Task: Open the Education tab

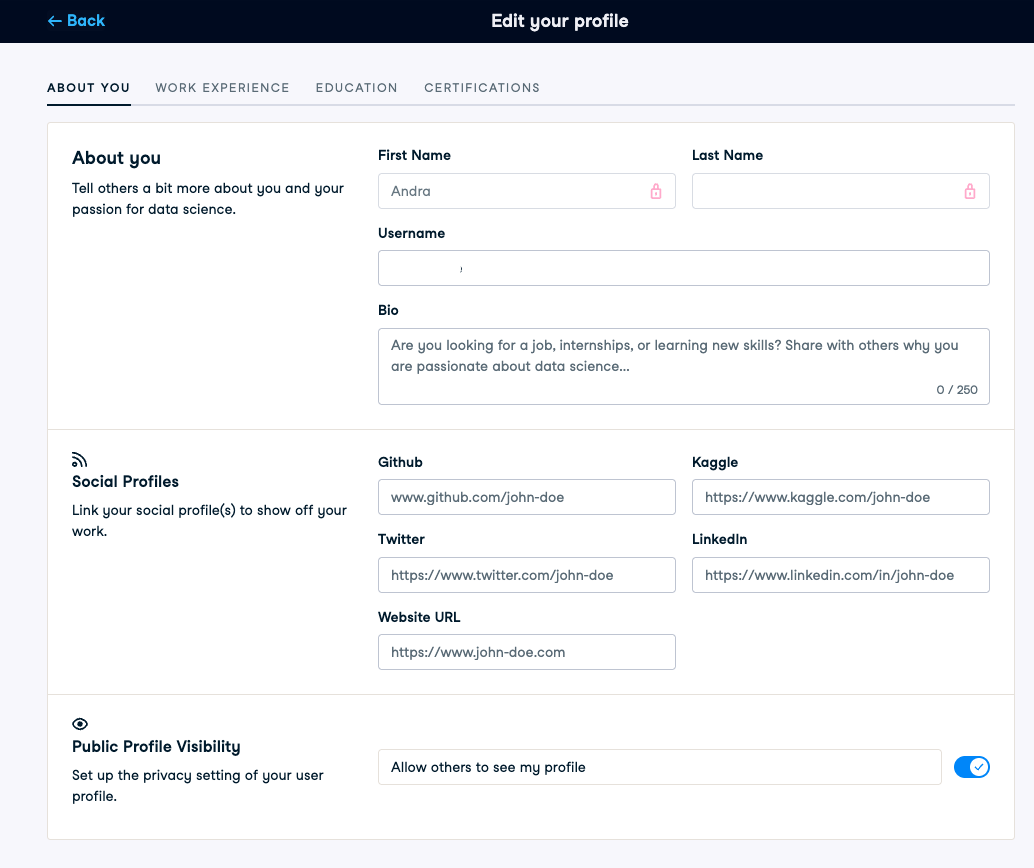Action: [x=356, y=88]
